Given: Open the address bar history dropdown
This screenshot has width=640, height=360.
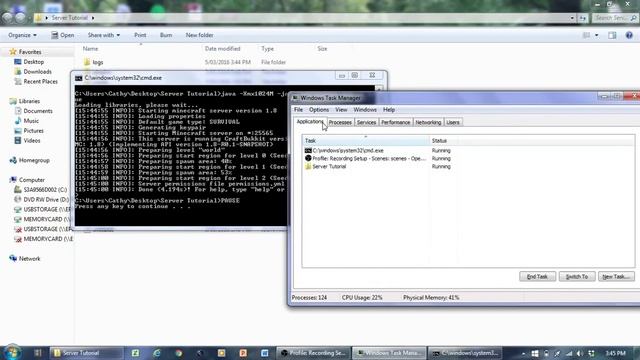Looking at the screenshot, I should [572, 18].
